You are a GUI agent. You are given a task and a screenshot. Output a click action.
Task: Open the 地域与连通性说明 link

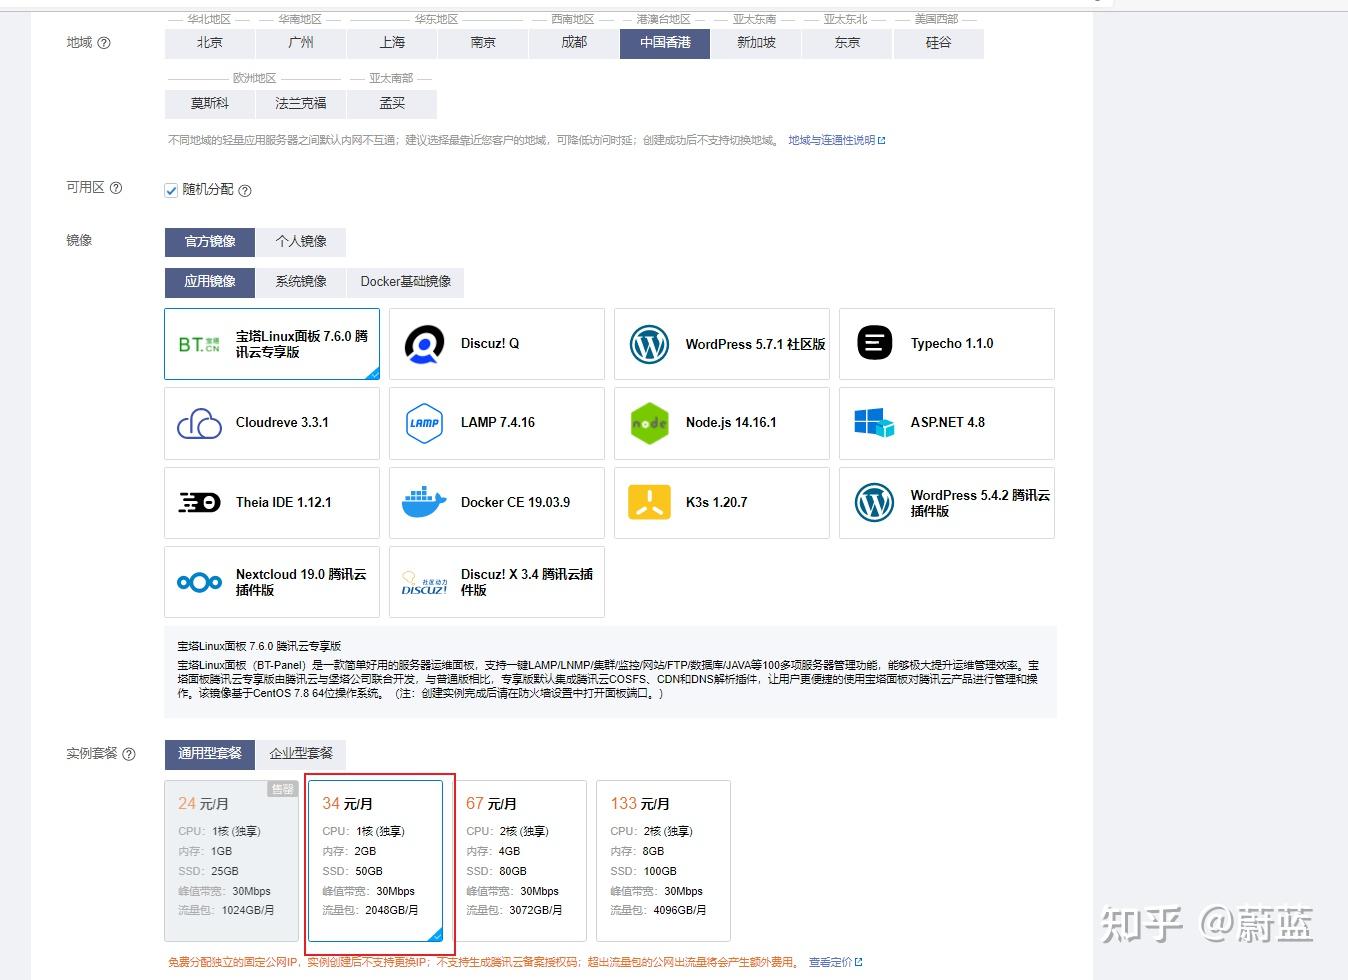coord(836,140)
